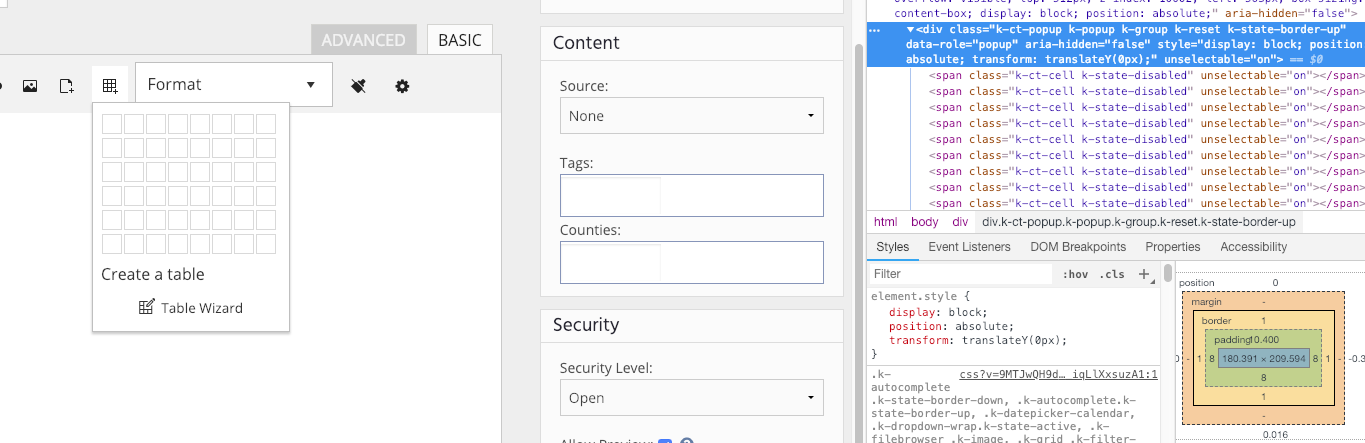Collapse the selected k-ct-popup div node
The width and height of the screenshot is (1365, 443).
click(x=910, y=30)
